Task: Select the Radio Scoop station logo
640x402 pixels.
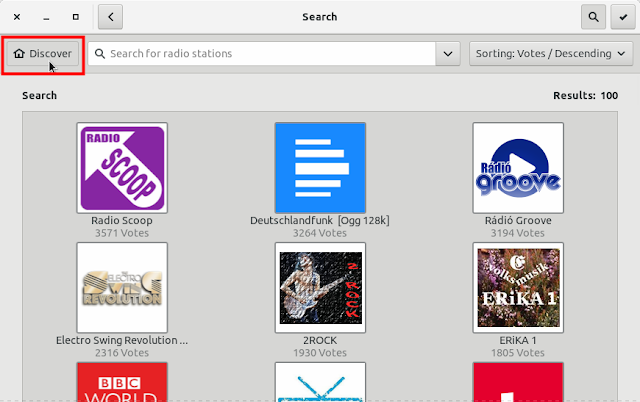Action: [122, 168]
